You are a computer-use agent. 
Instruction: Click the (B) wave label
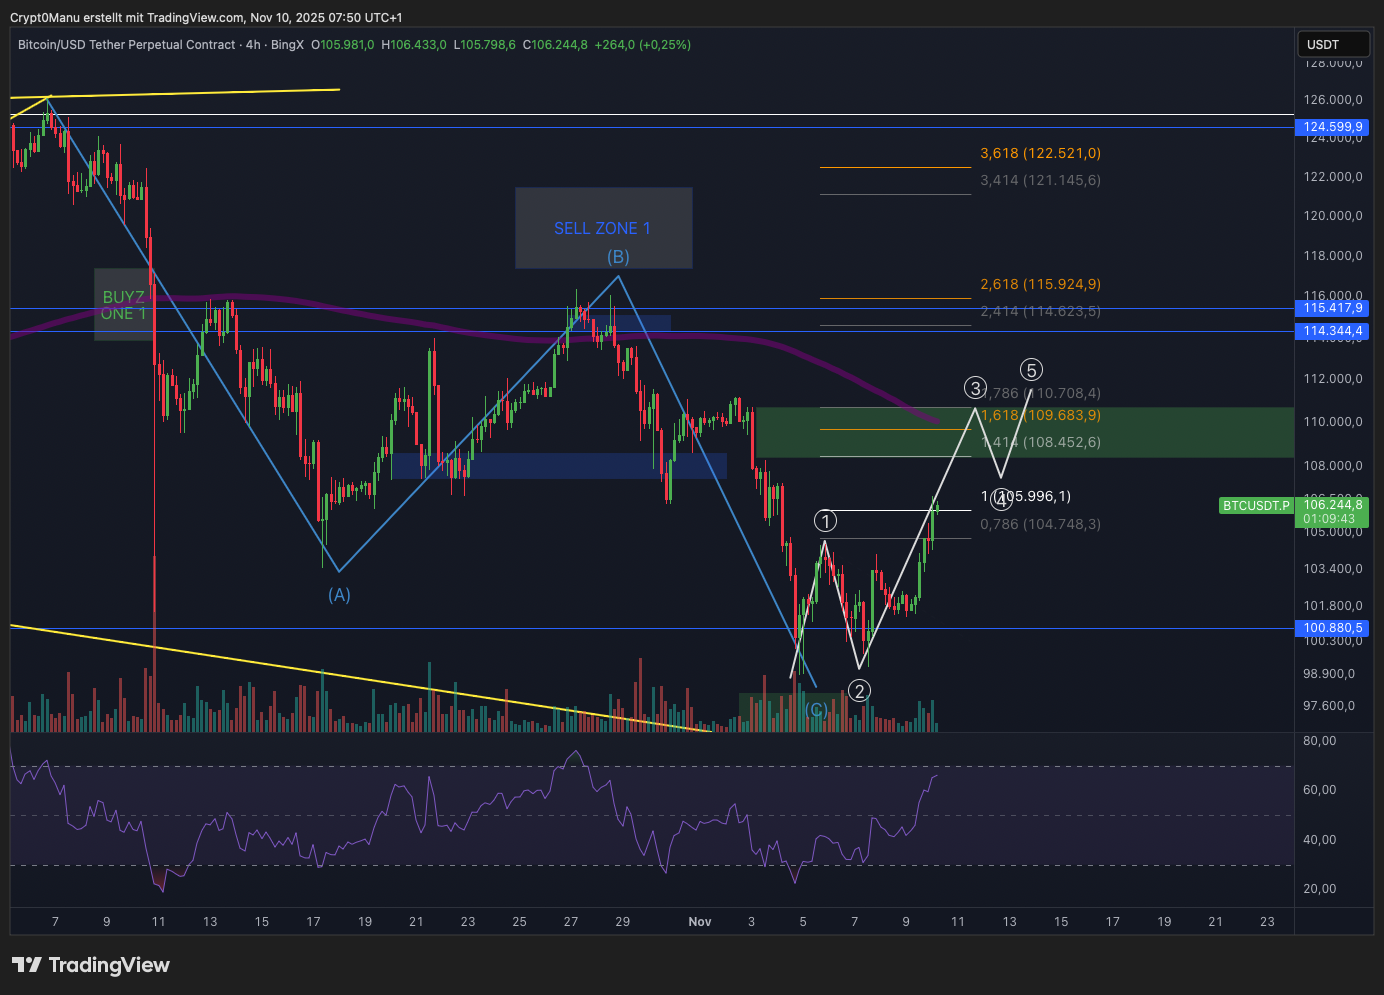coord(618,257)
